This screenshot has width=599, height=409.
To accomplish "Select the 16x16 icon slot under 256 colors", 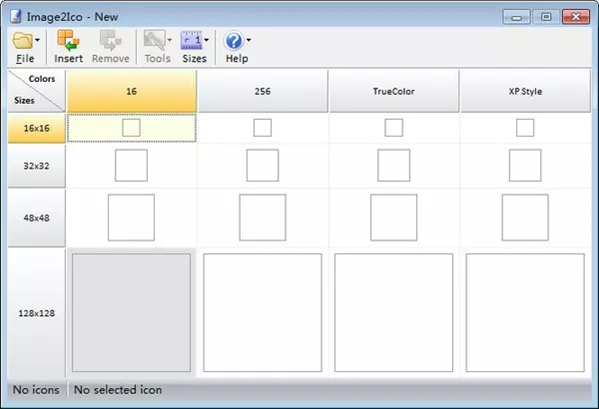I will pyautogui.click(x=262, y=128).
